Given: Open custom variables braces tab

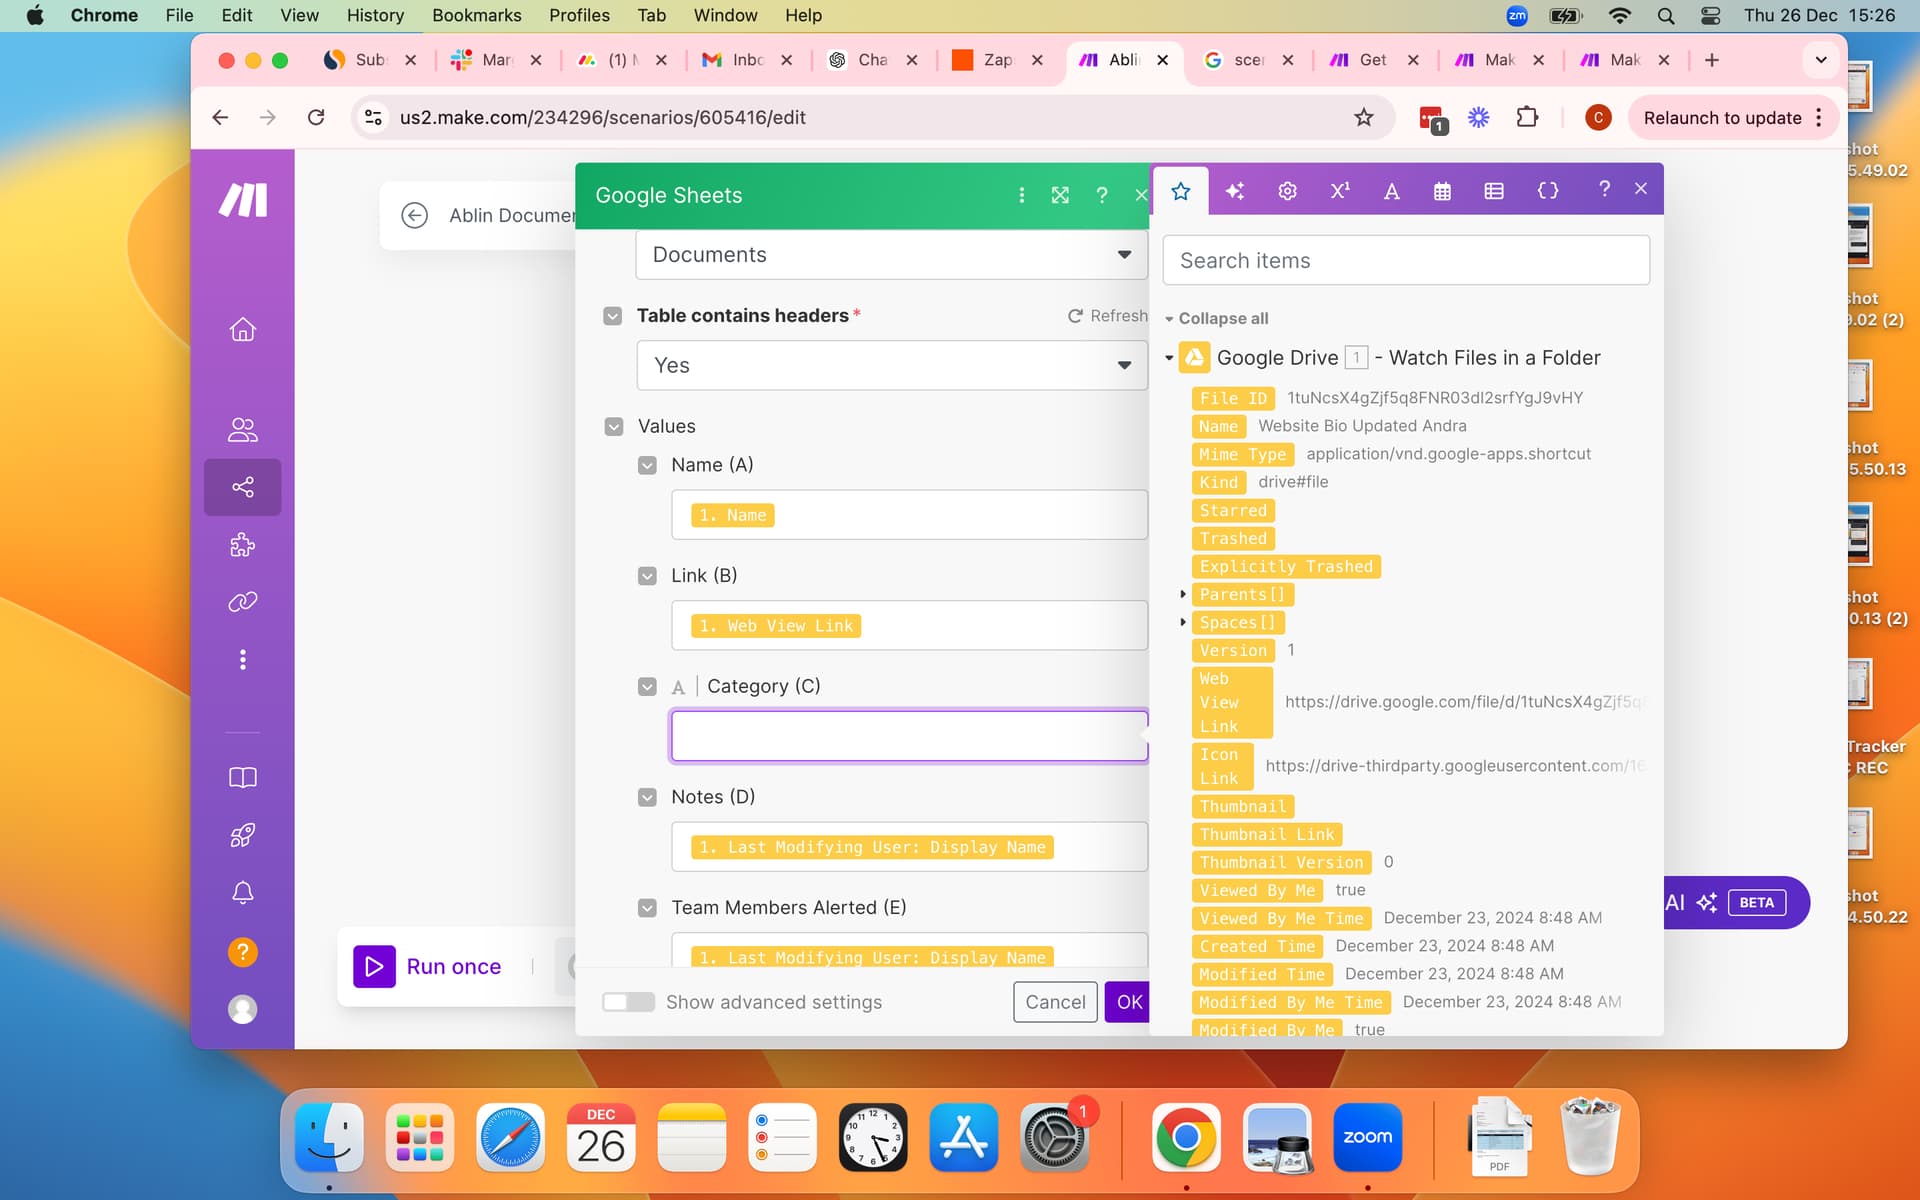Looking at the screenshot, I should (1547, 191).
